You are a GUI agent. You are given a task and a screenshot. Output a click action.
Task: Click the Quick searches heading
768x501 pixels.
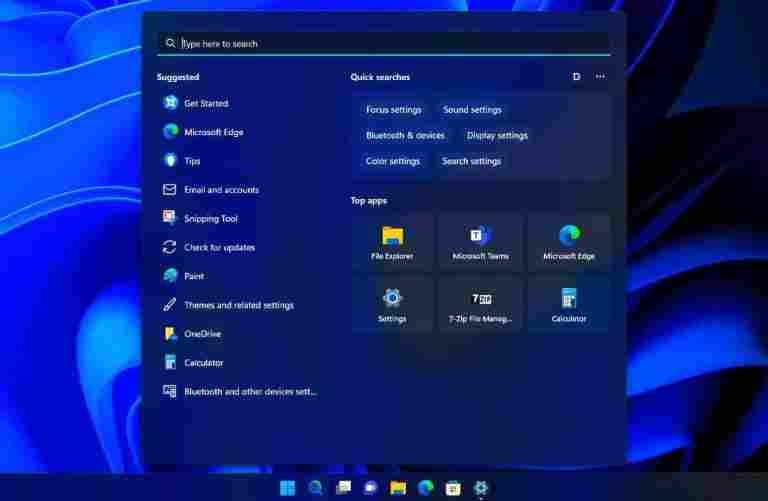(x=380, y=77)
